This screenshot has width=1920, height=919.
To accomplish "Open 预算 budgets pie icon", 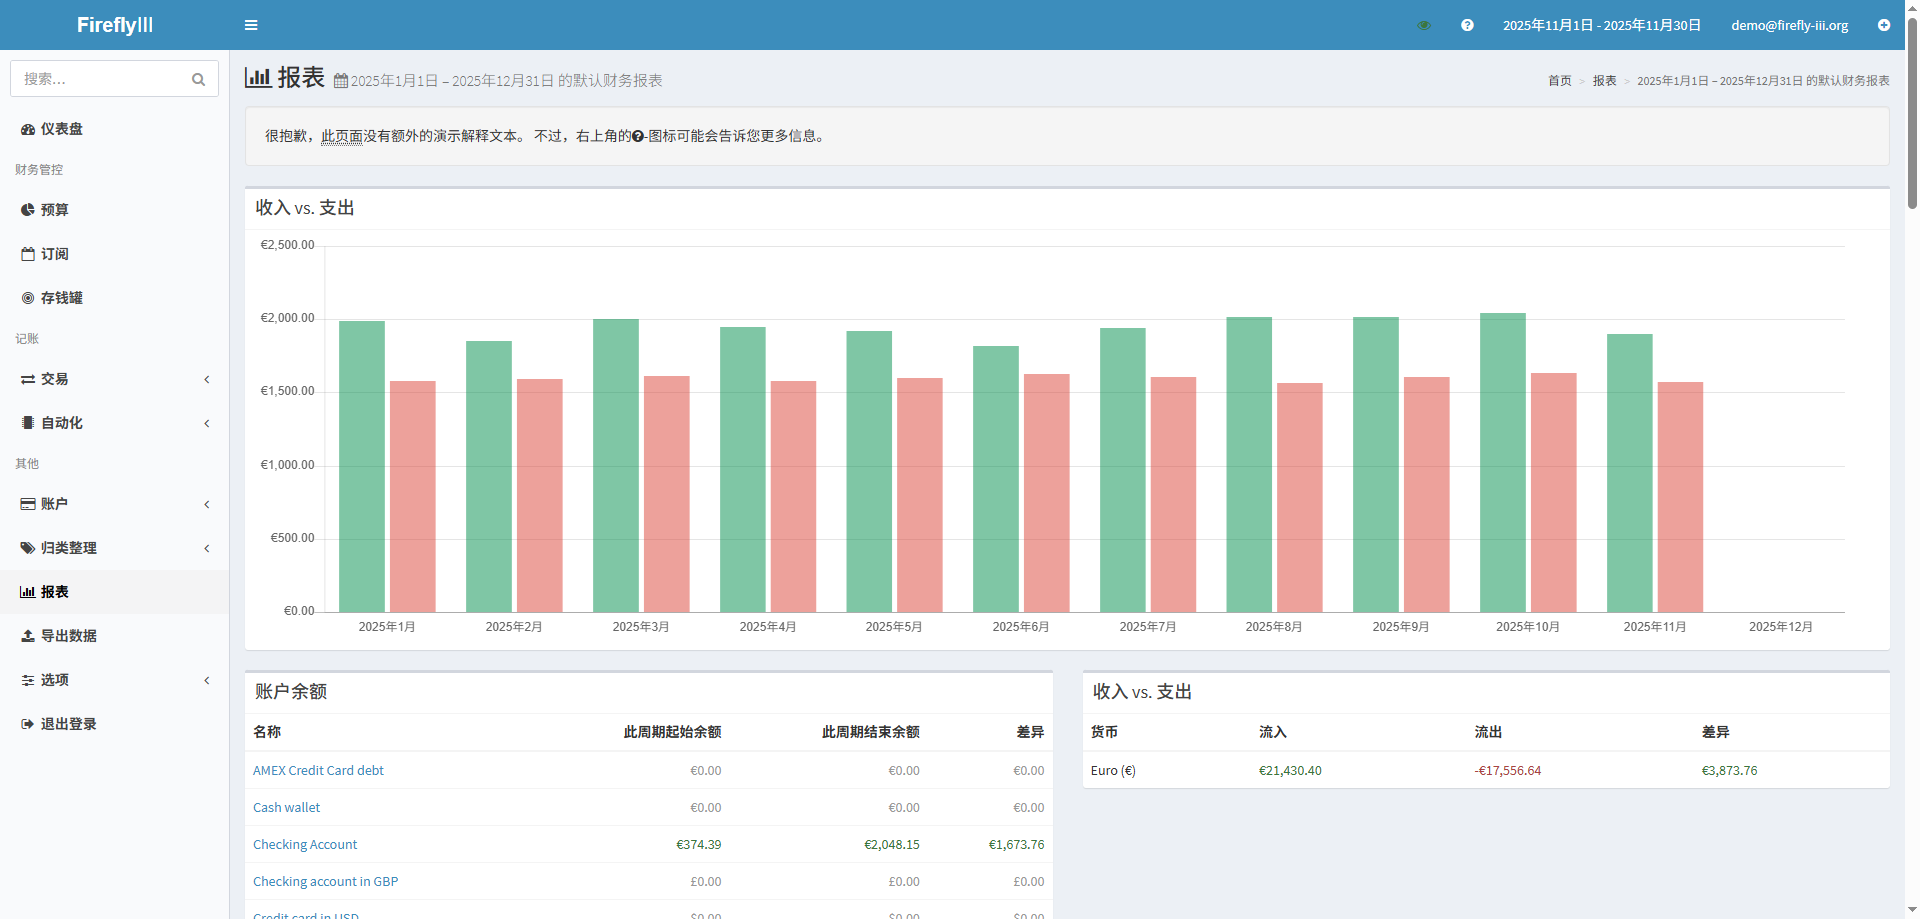I will (x=28, y=210).
